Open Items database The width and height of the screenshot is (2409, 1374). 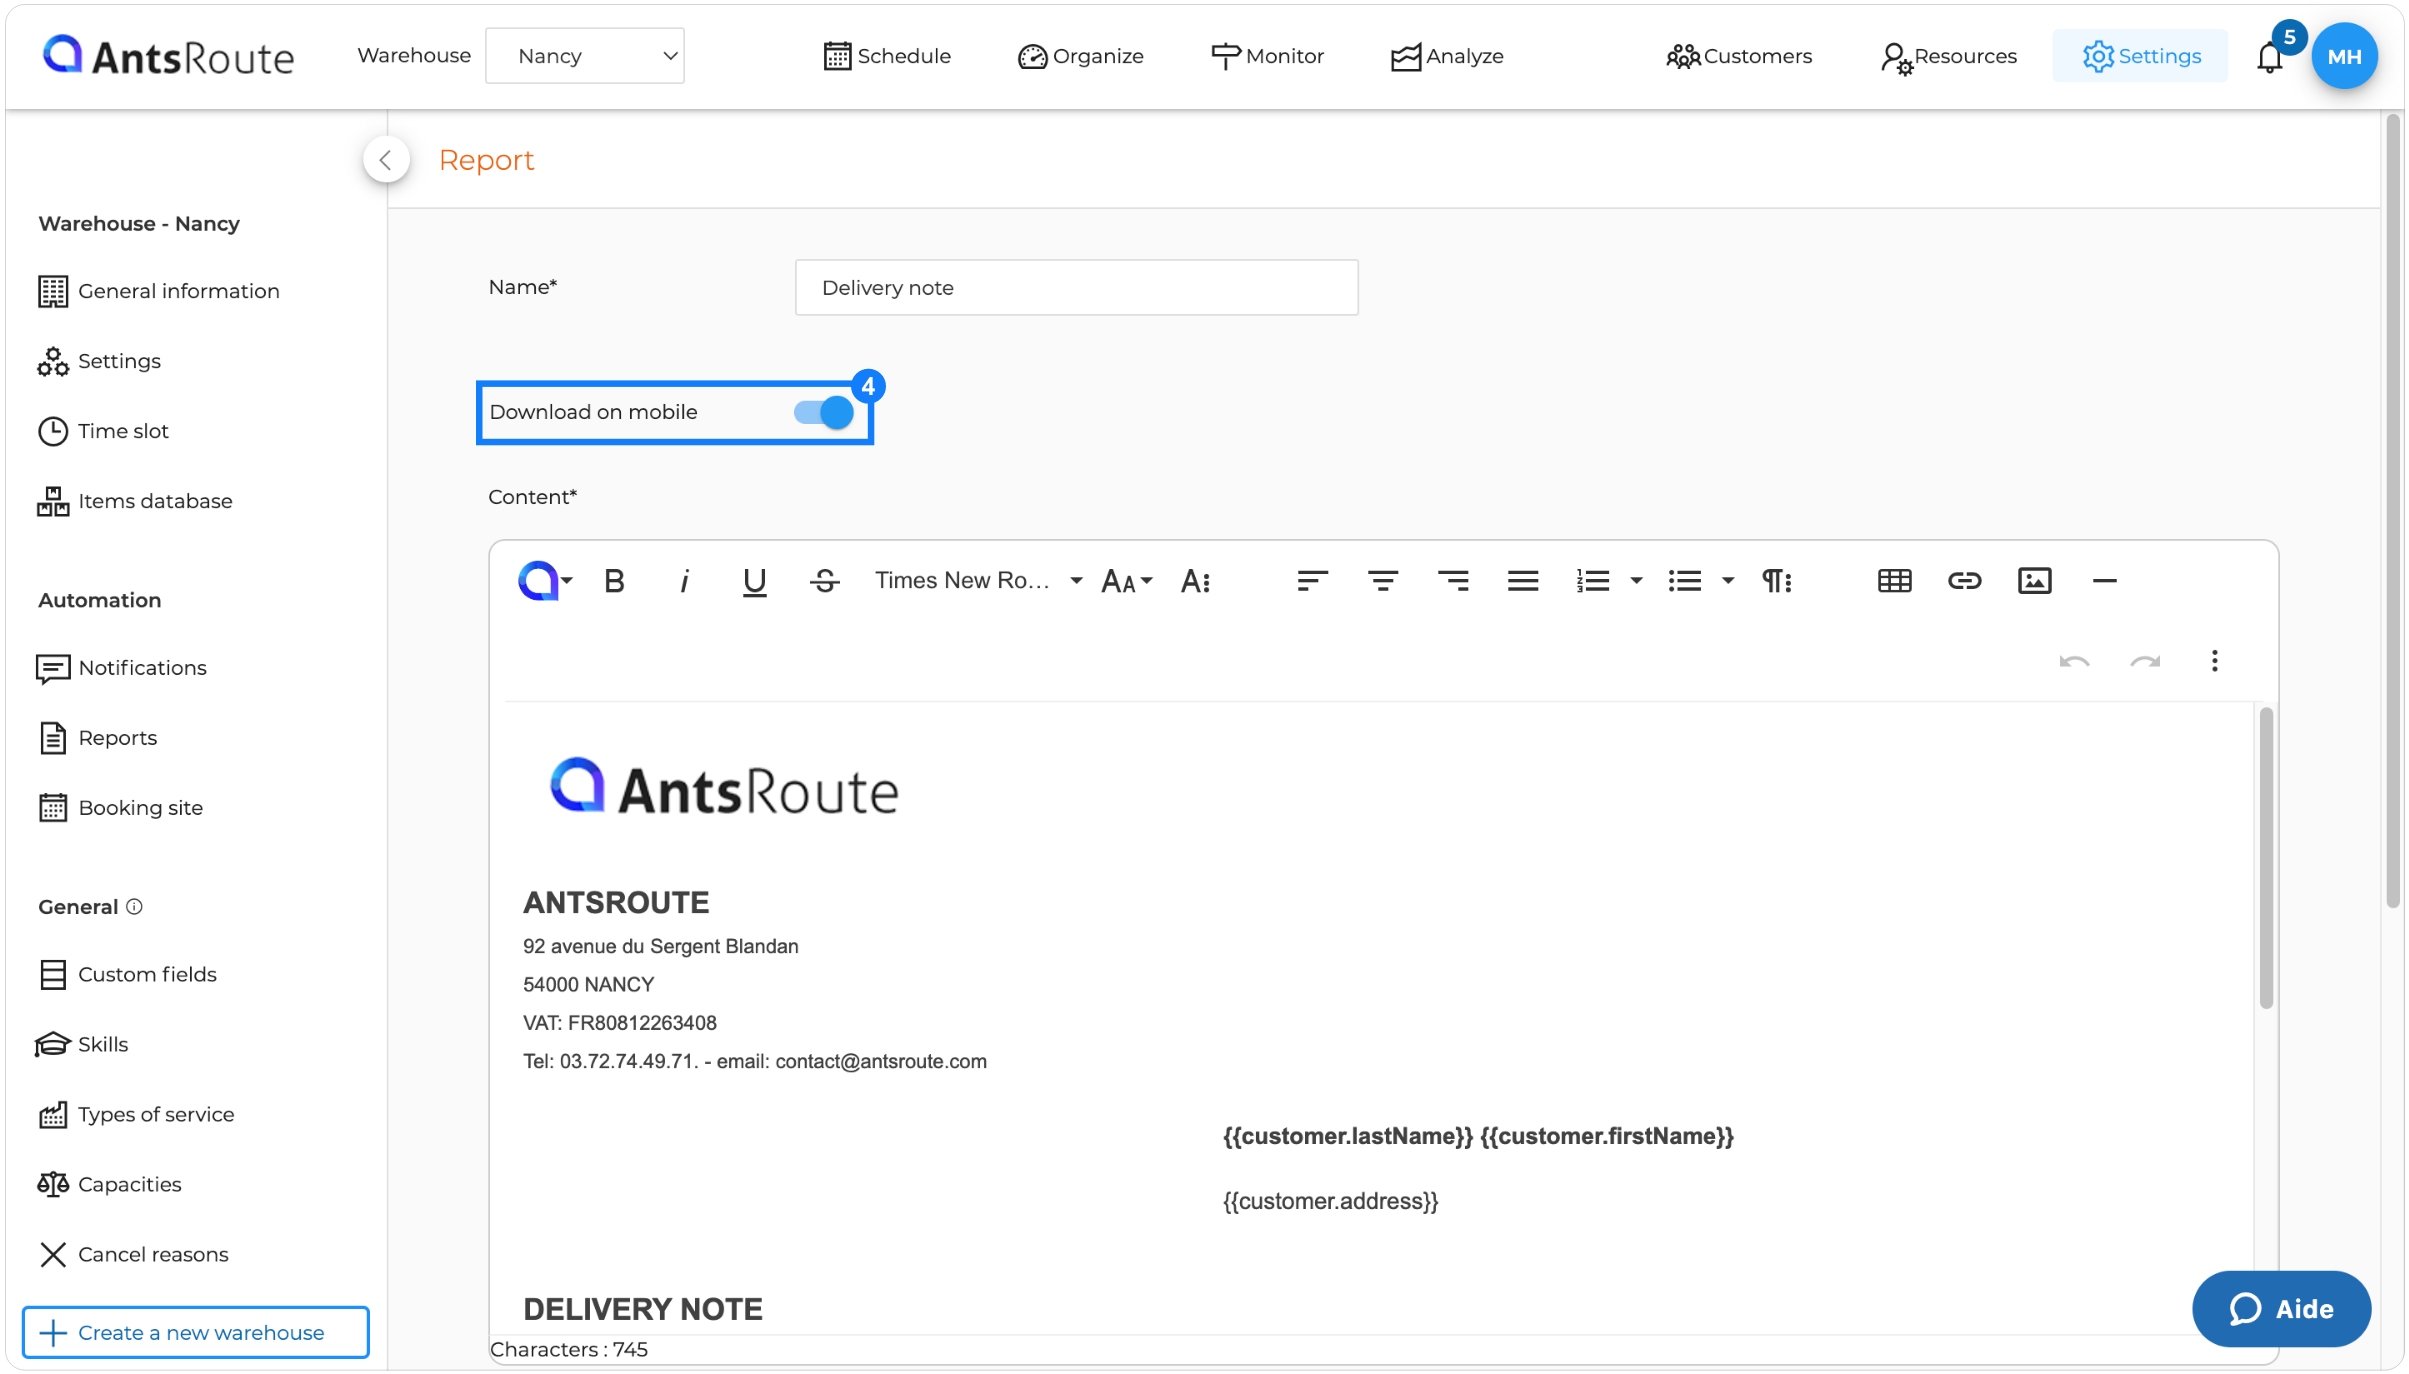(135, 501)
